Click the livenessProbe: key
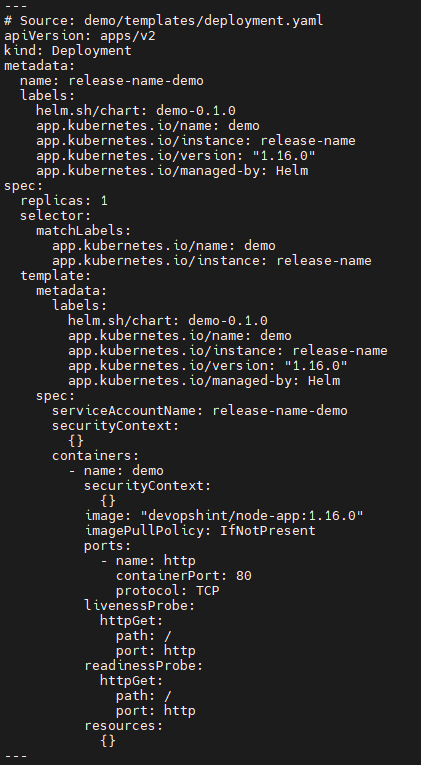The width and height of the screenshot is (421, 765). [x=140, y=606]
